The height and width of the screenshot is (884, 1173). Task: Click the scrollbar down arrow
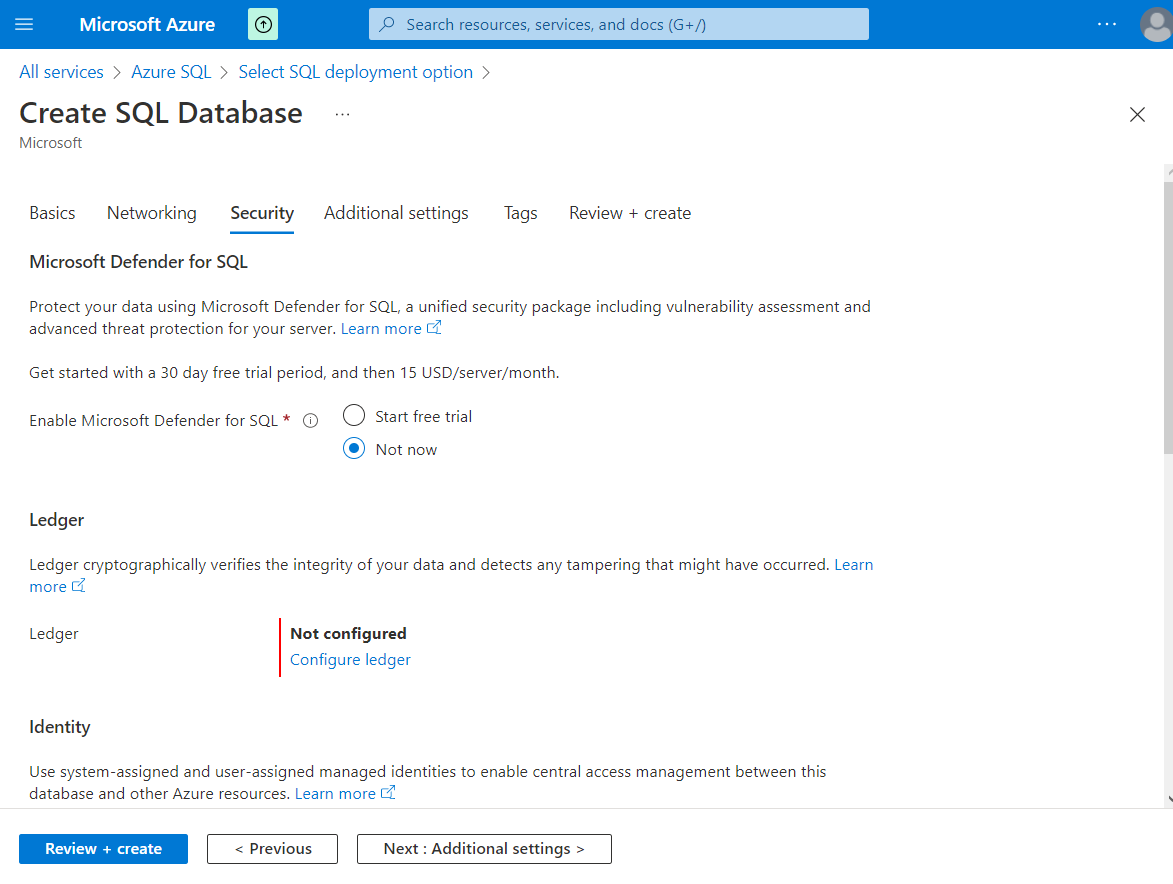[1169, 799]
